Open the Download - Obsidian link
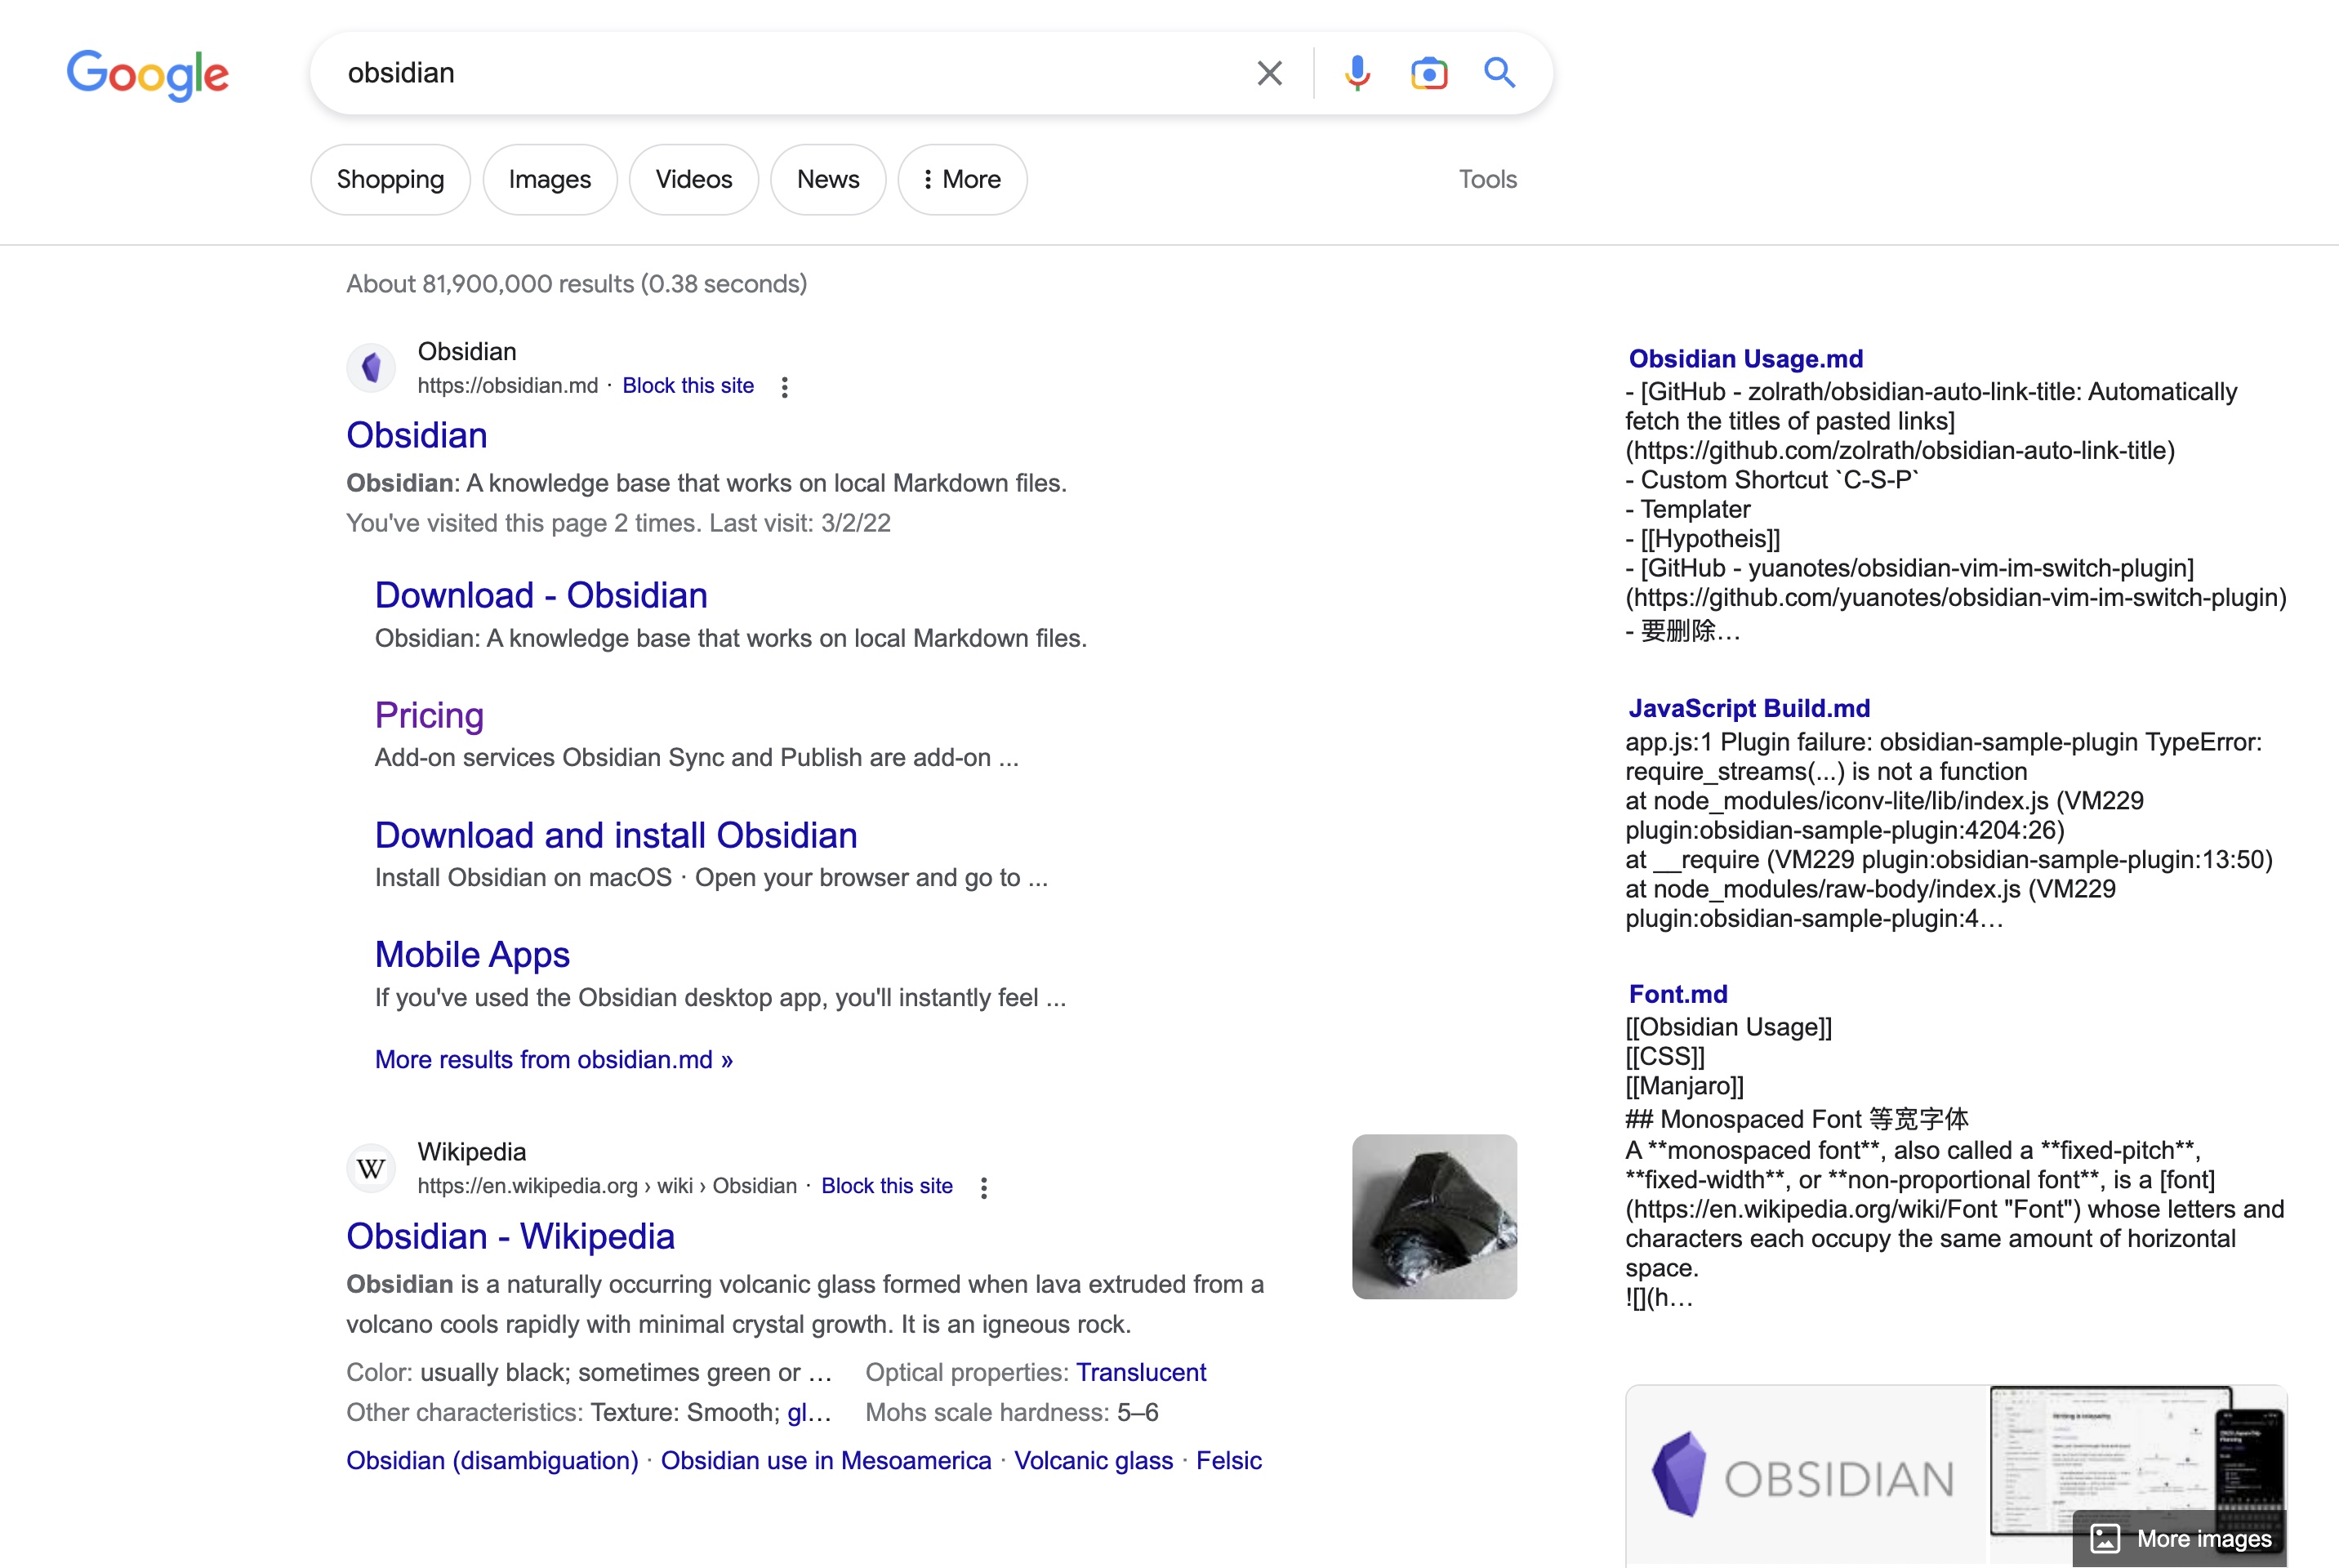Viewport: 2339px width, 1568px height. 541,595
